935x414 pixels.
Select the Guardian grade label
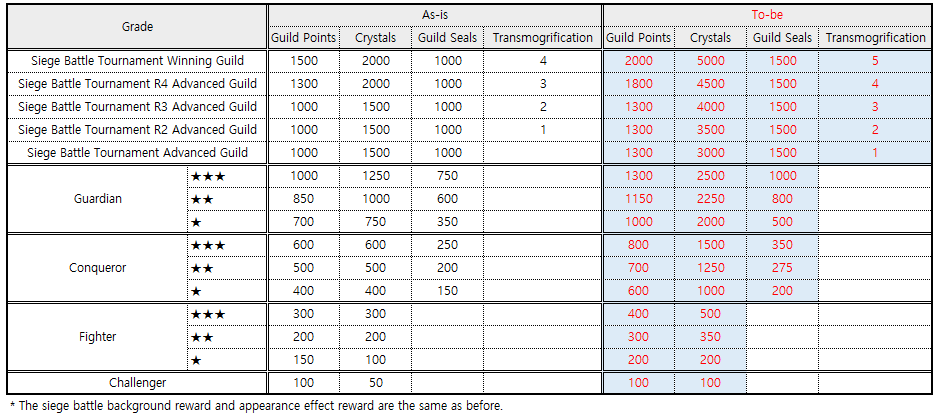pyautogui.click(x=98, y=199)
